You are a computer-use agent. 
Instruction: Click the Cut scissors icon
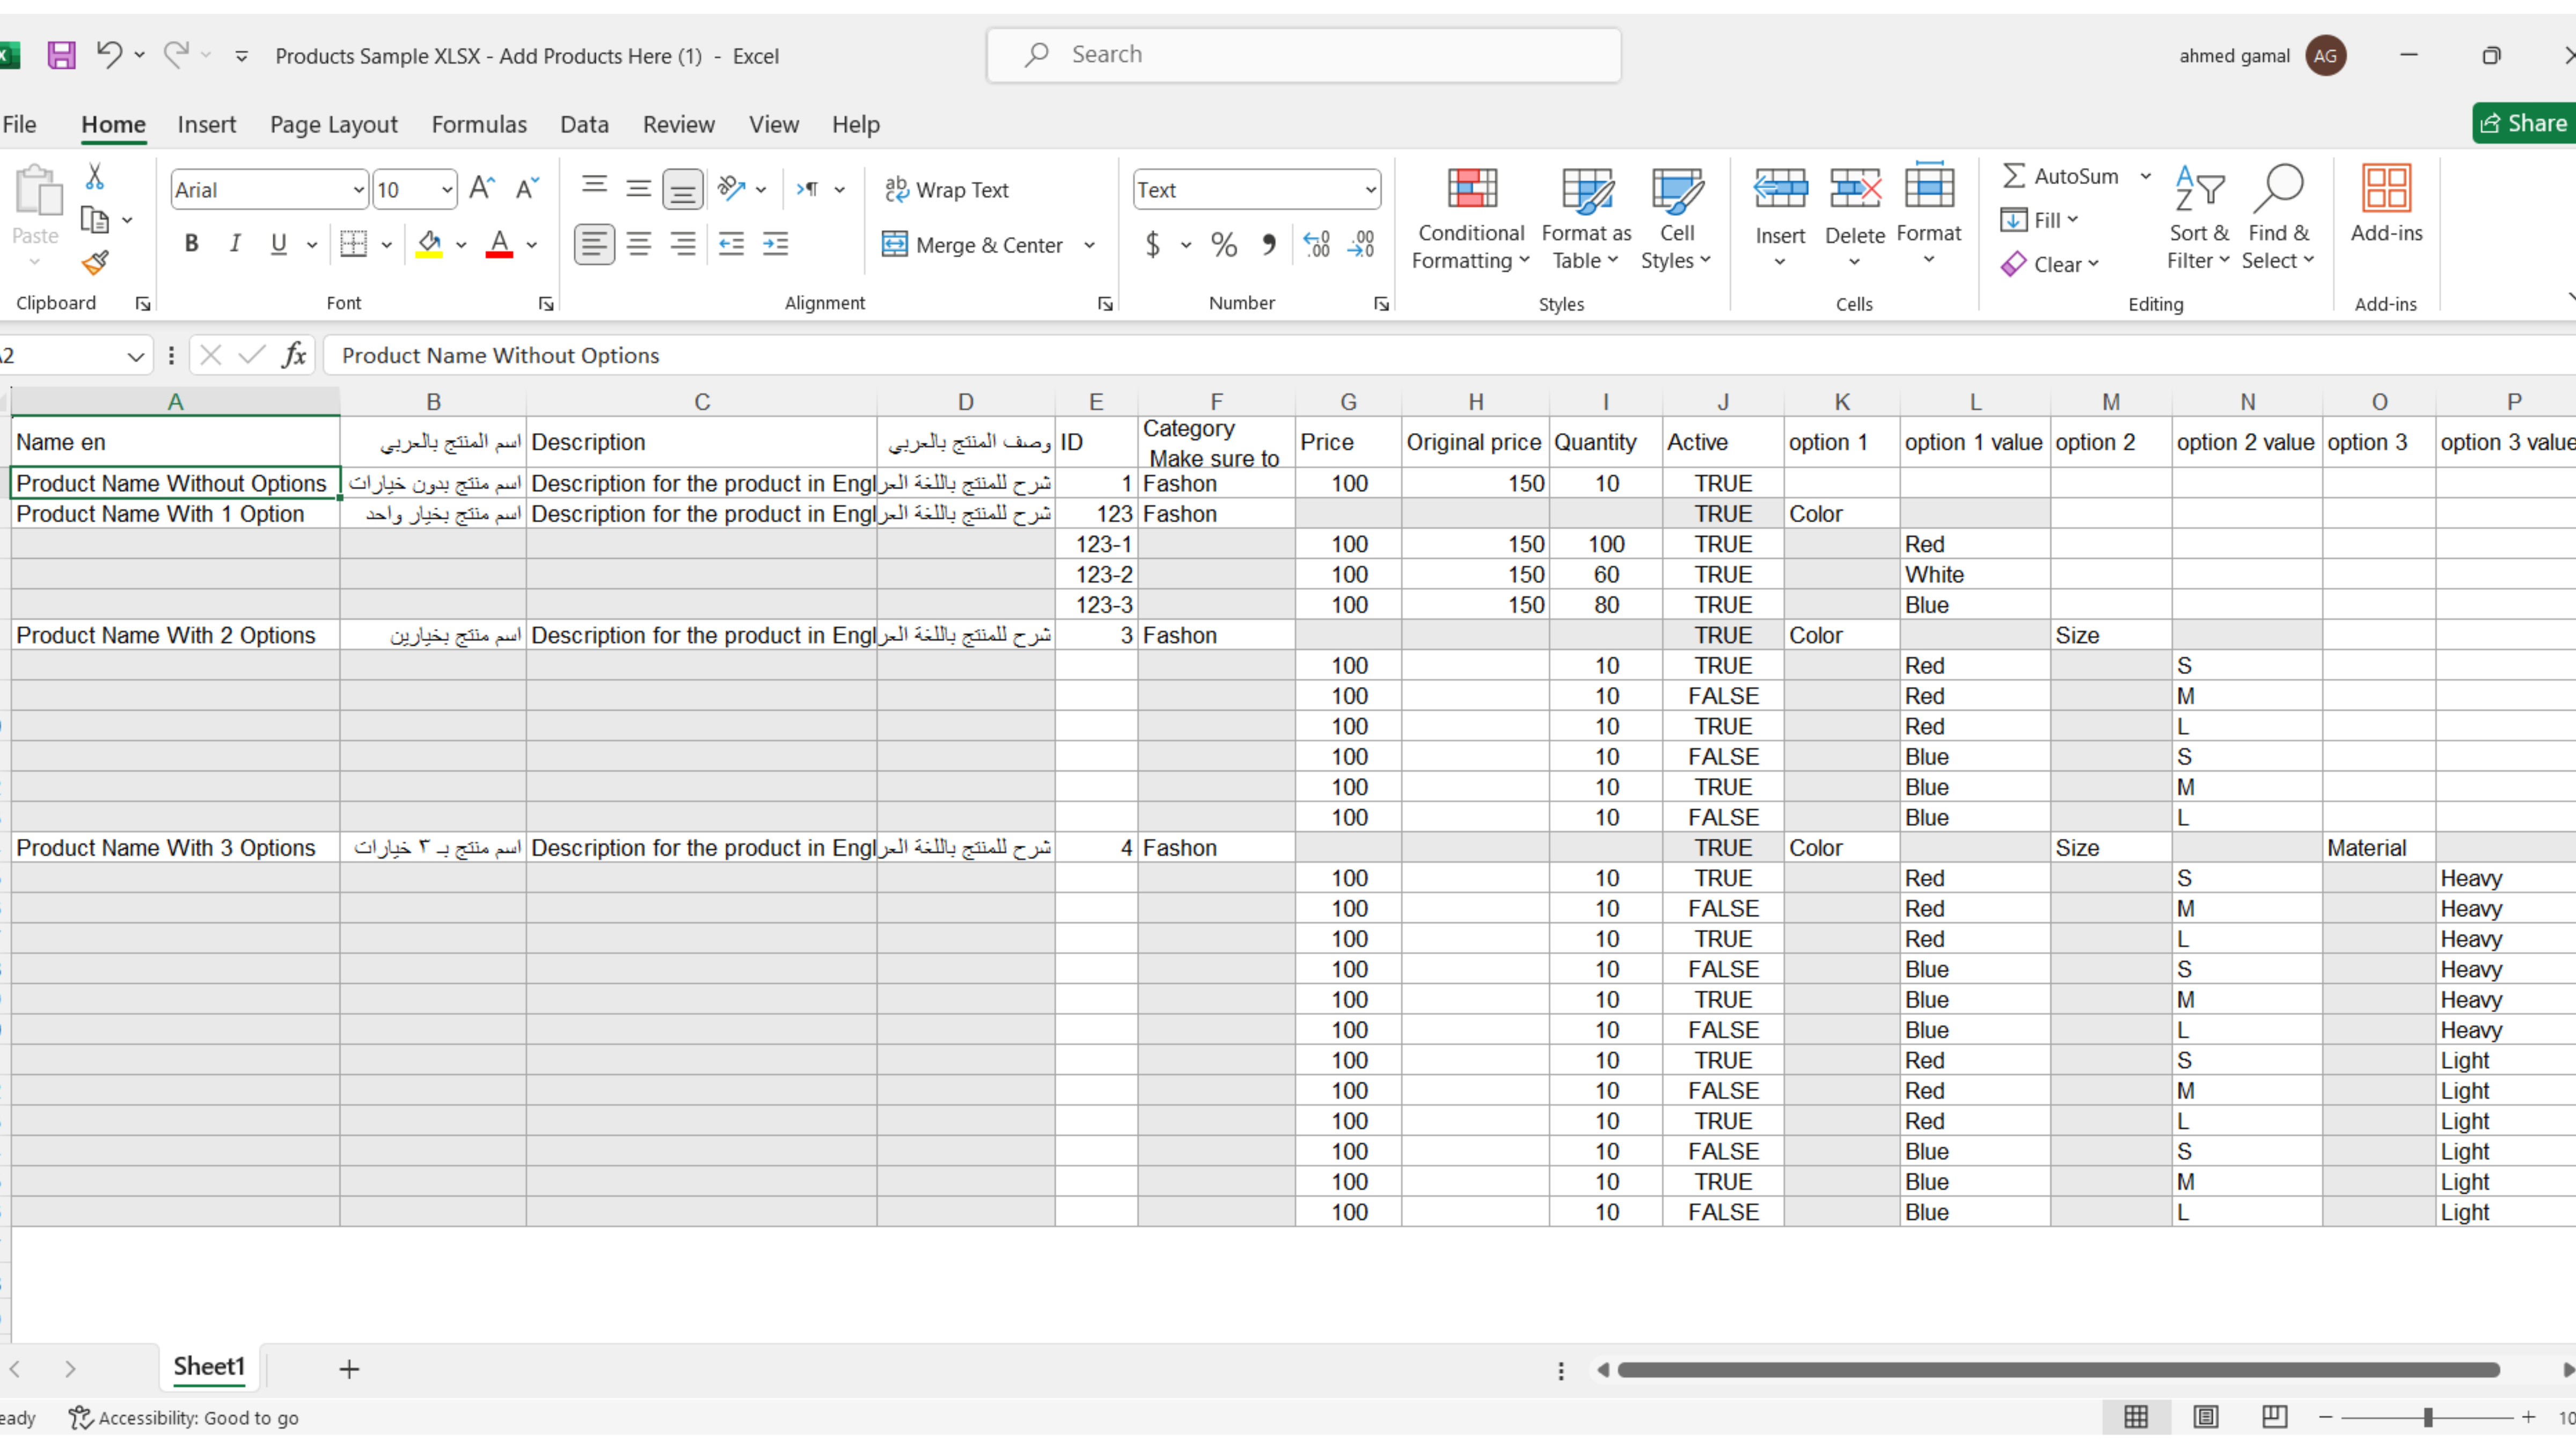point(95,177)
